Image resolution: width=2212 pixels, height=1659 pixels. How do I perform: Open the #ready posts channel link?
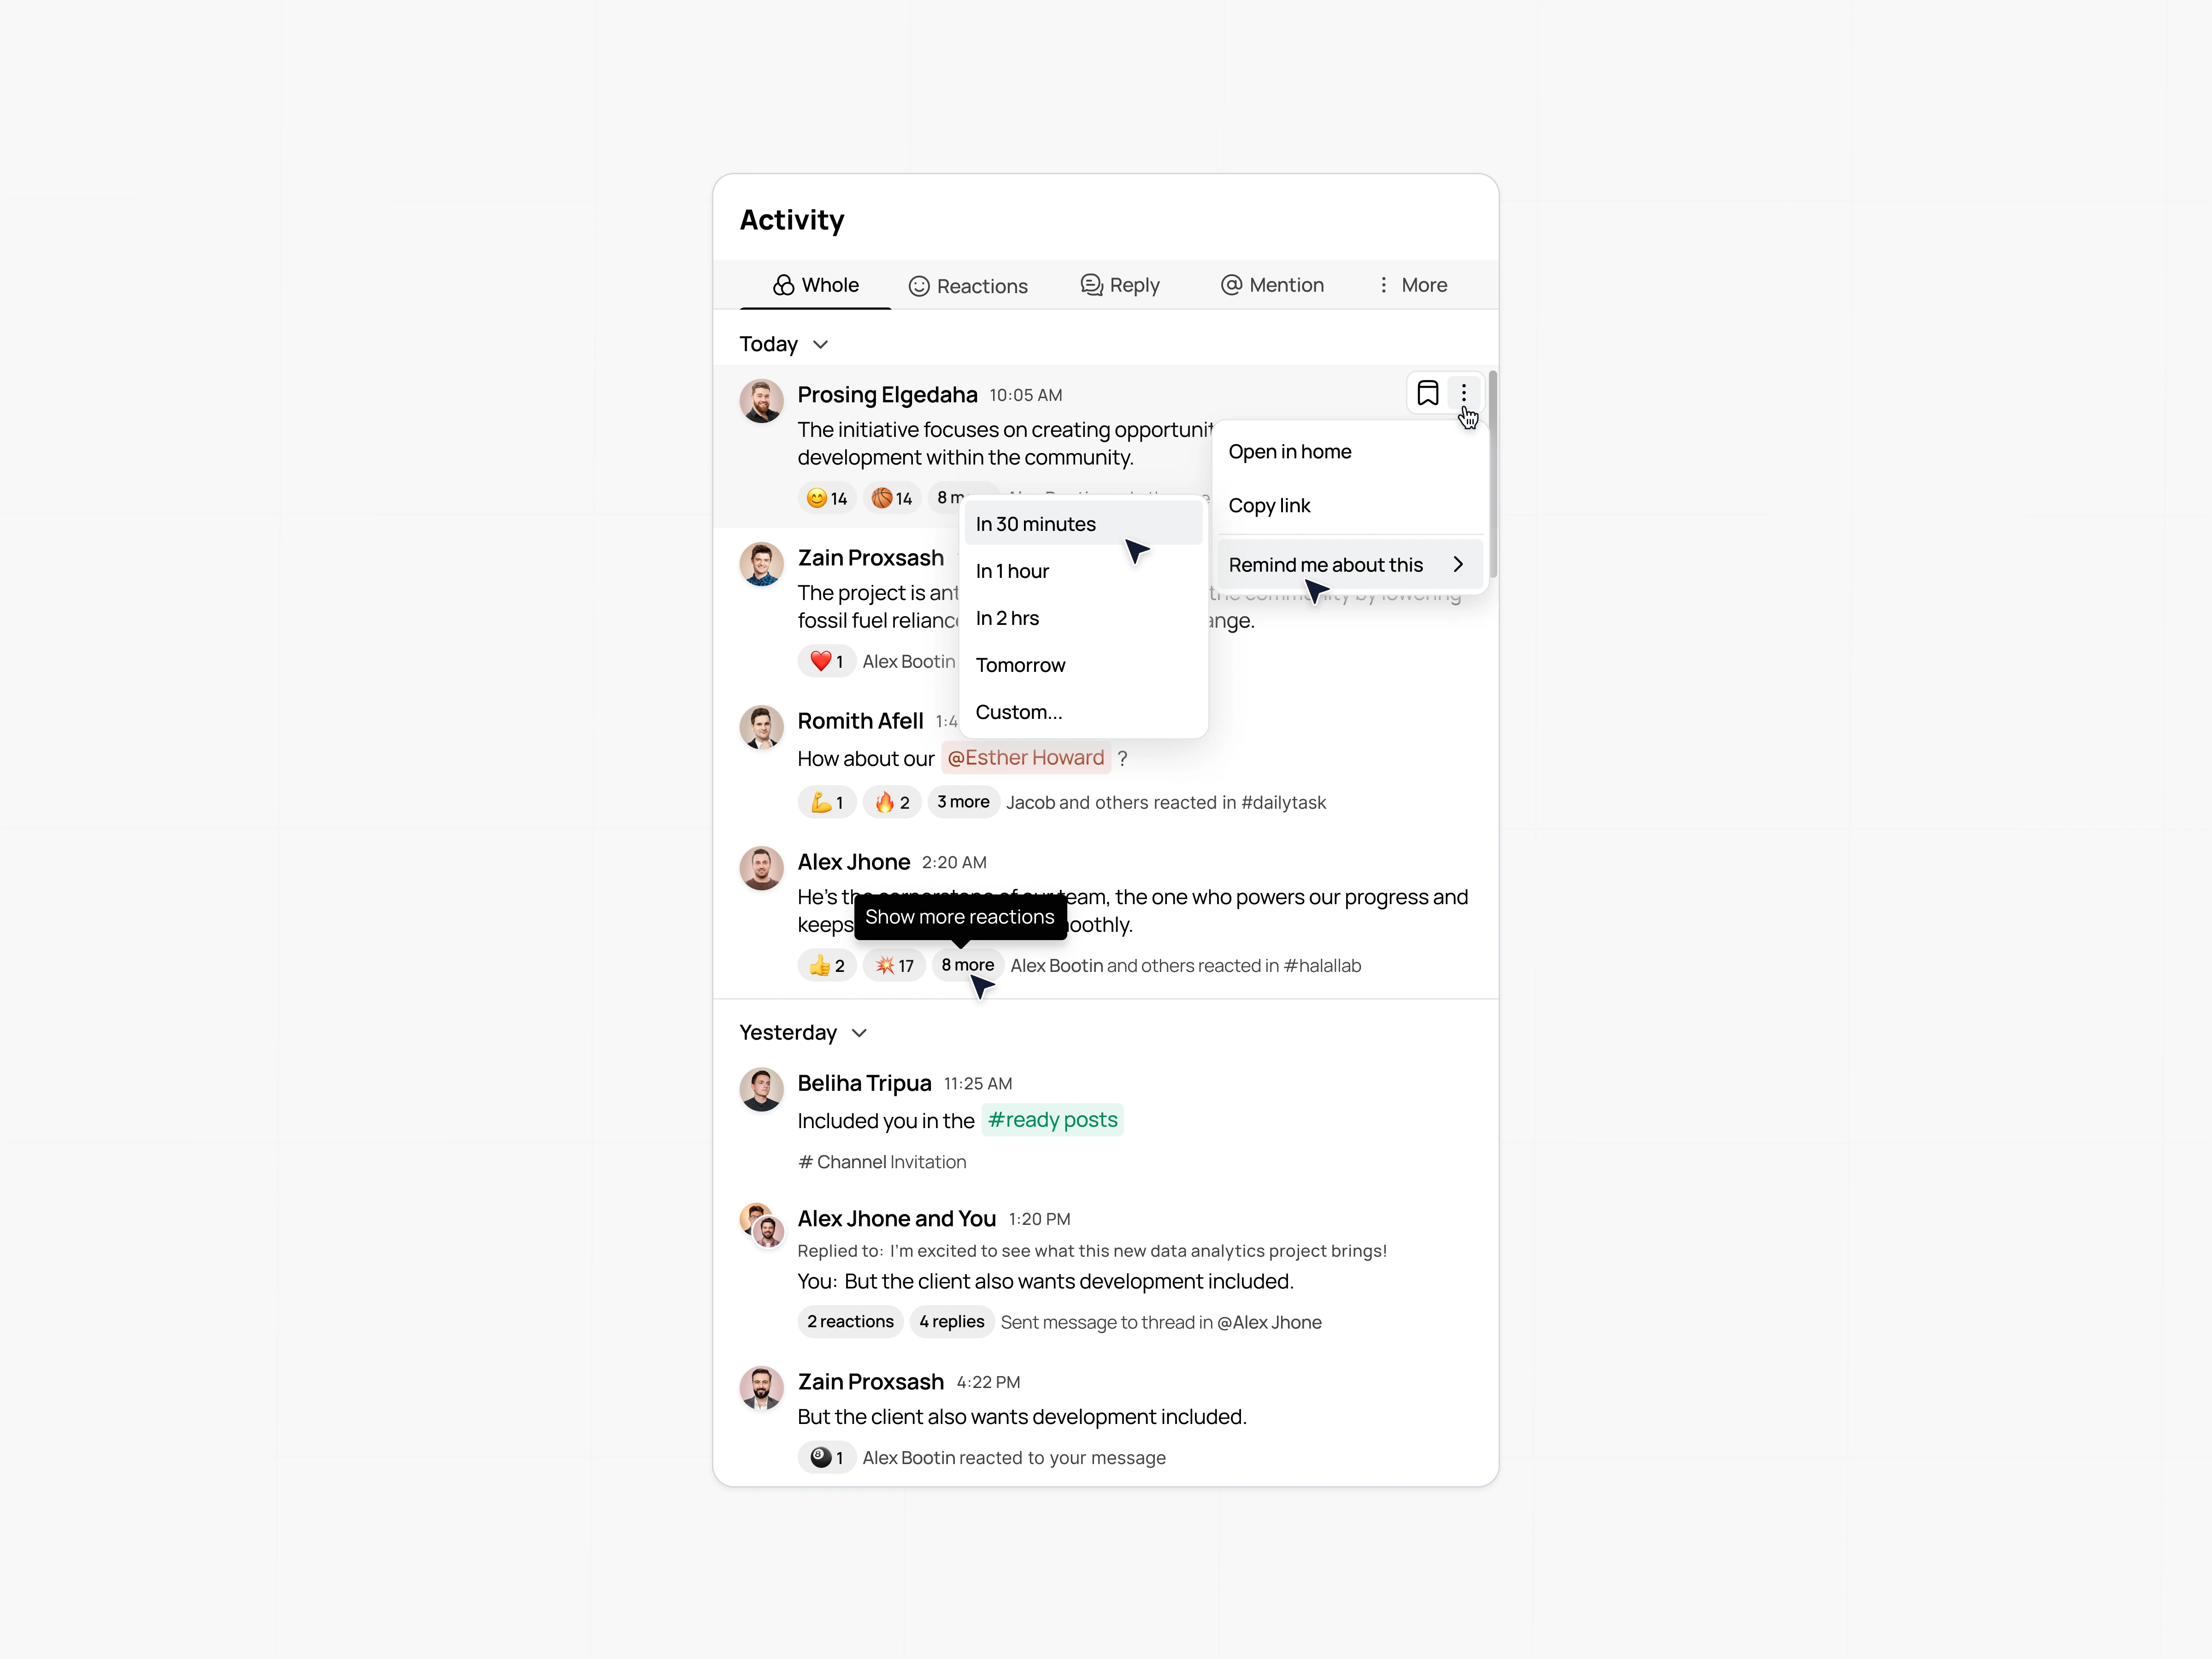[1052, 1120]
